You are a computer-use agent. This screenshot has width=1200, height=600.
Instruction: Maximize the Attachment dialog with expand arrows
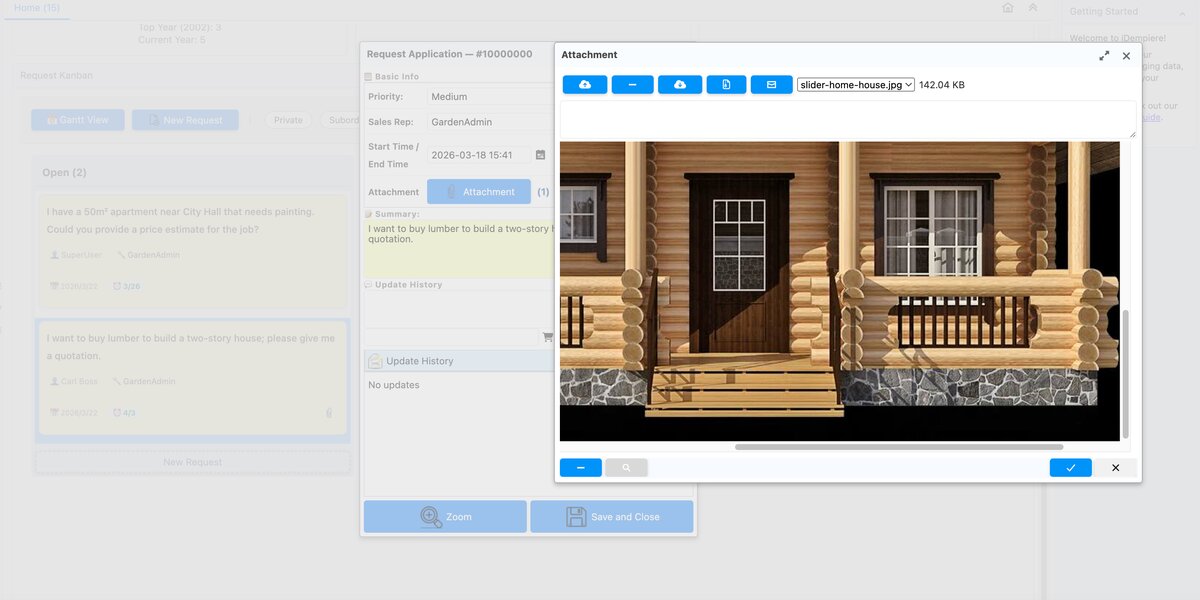point(1104,56)
